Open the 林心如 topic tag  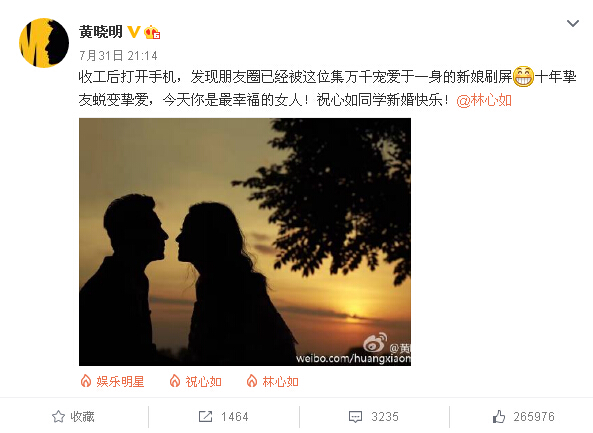(281, 382)
